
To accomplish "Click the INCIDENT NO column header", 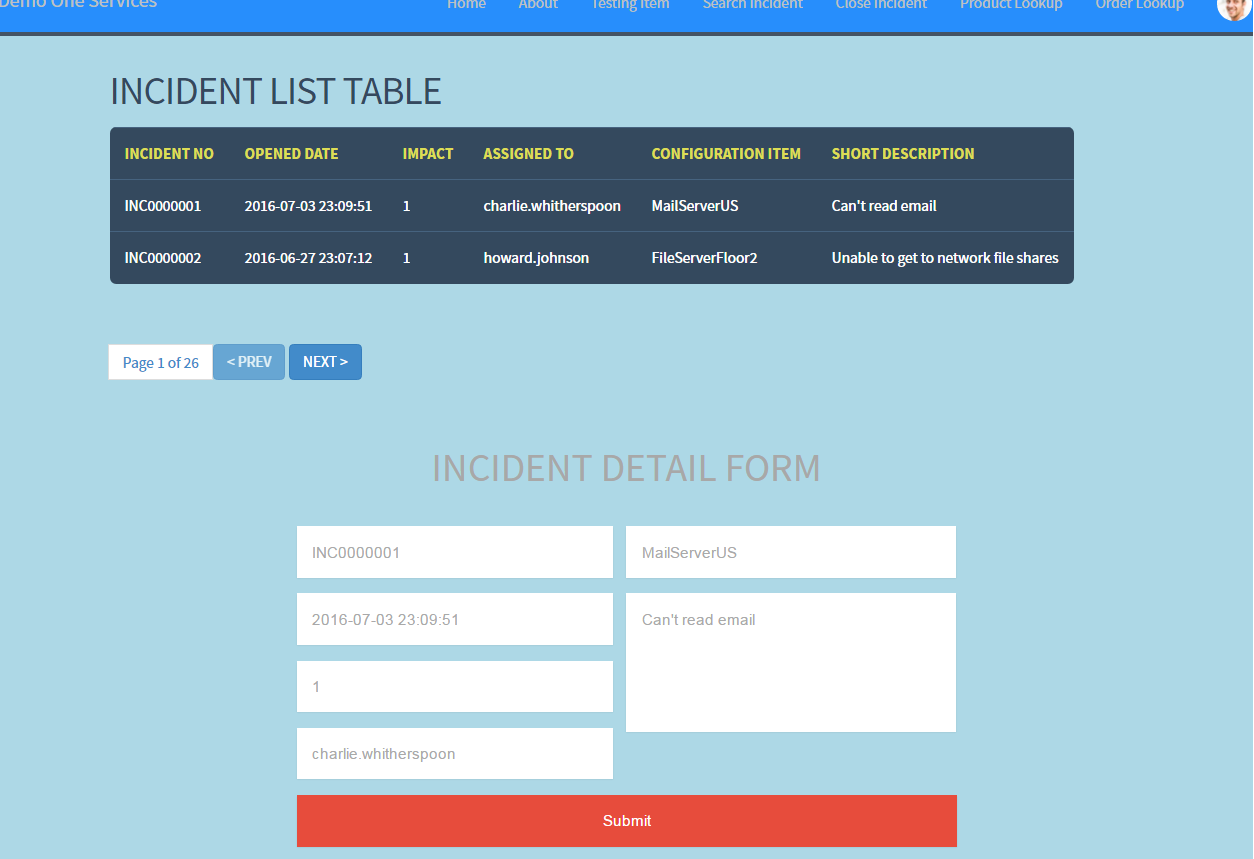I will (169, 153).
